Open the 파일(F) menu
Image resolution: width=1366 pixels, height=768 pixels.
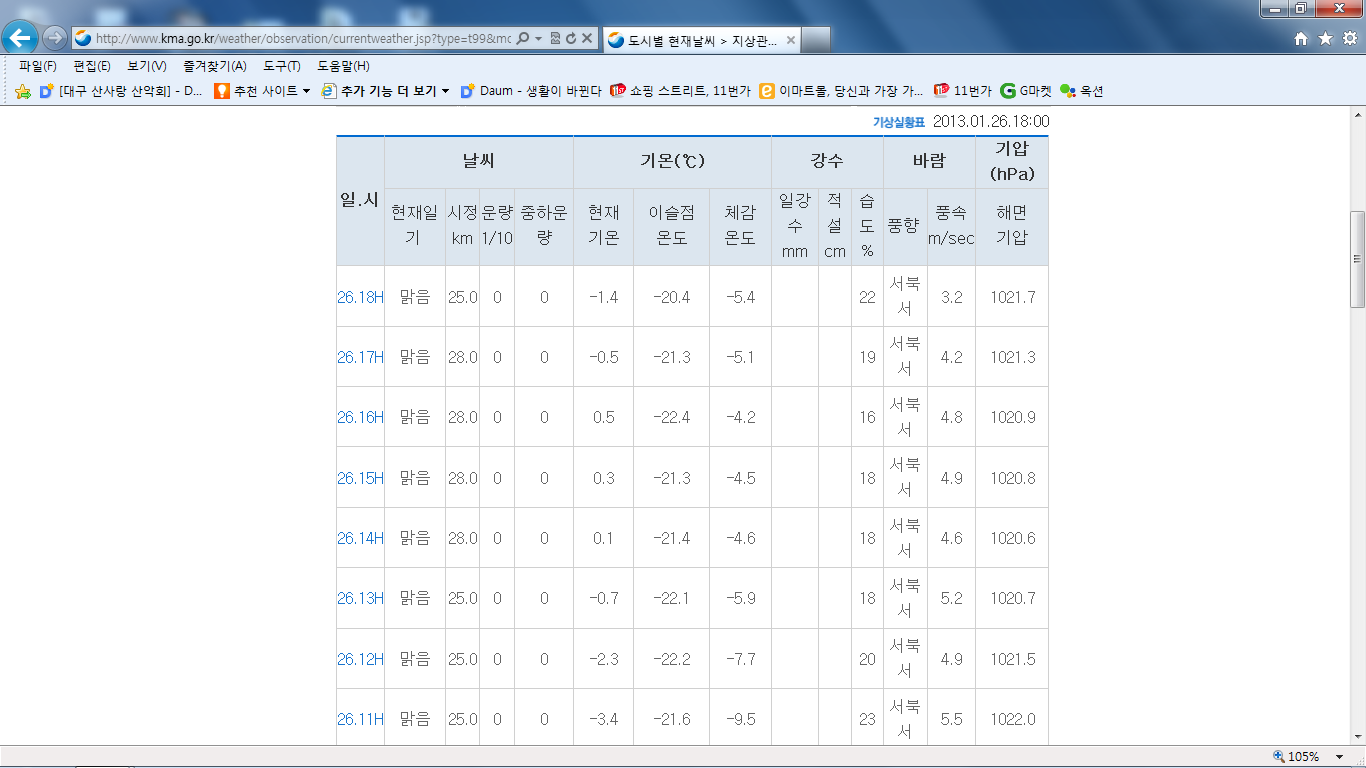pos(38,66)
